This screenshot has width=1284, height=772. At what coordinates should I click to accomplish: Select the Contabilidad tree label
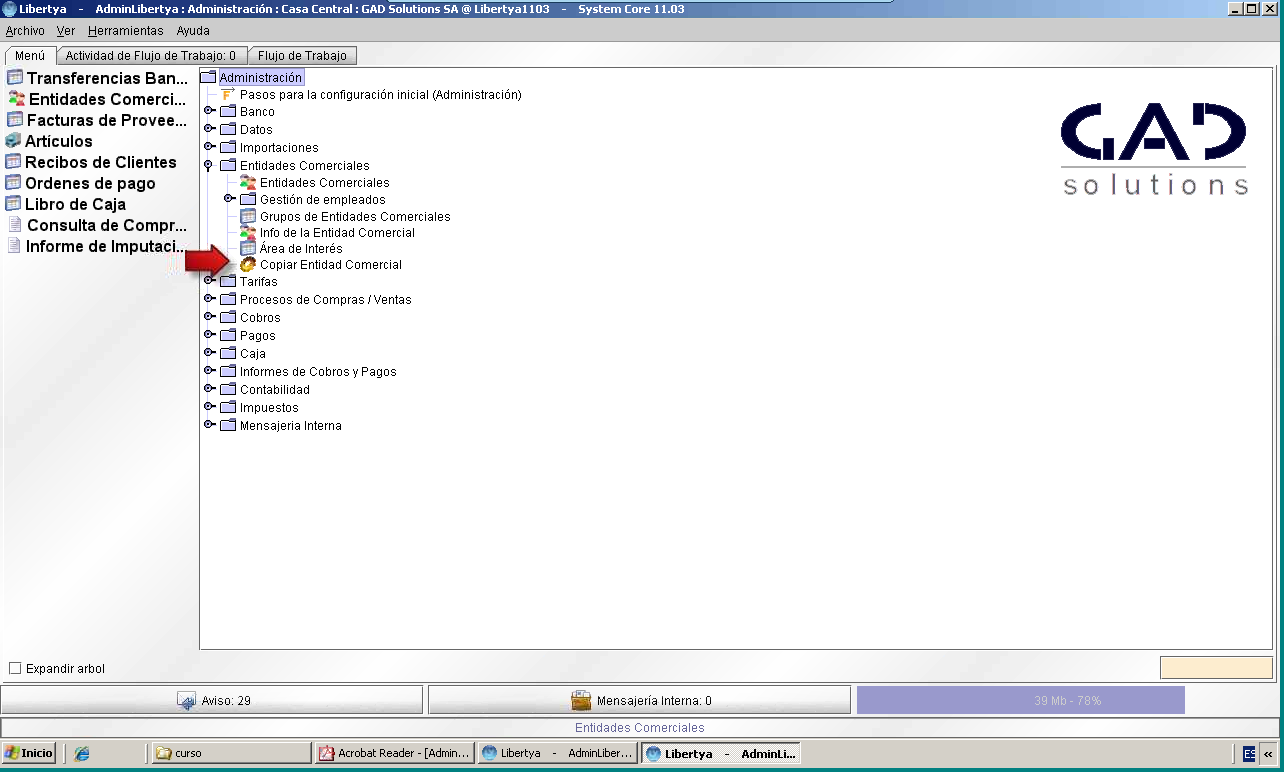tap(275, 390)
